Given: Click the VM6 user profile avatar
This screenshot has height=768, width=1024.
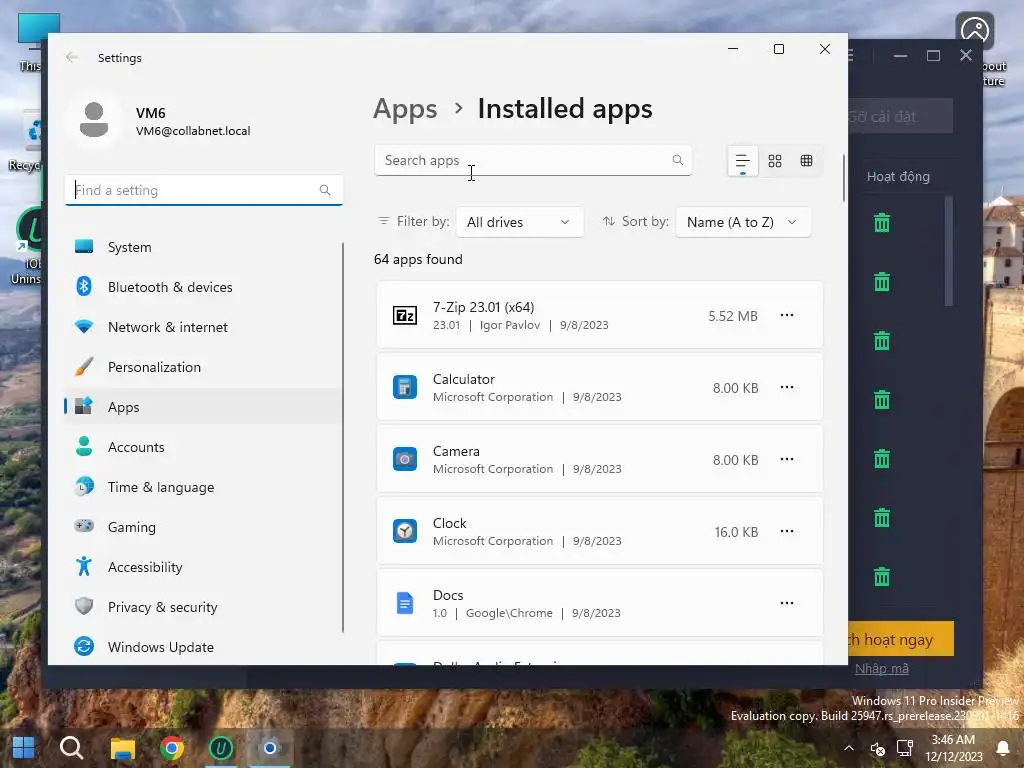Looking at the screenshot, I should [94, 120].
